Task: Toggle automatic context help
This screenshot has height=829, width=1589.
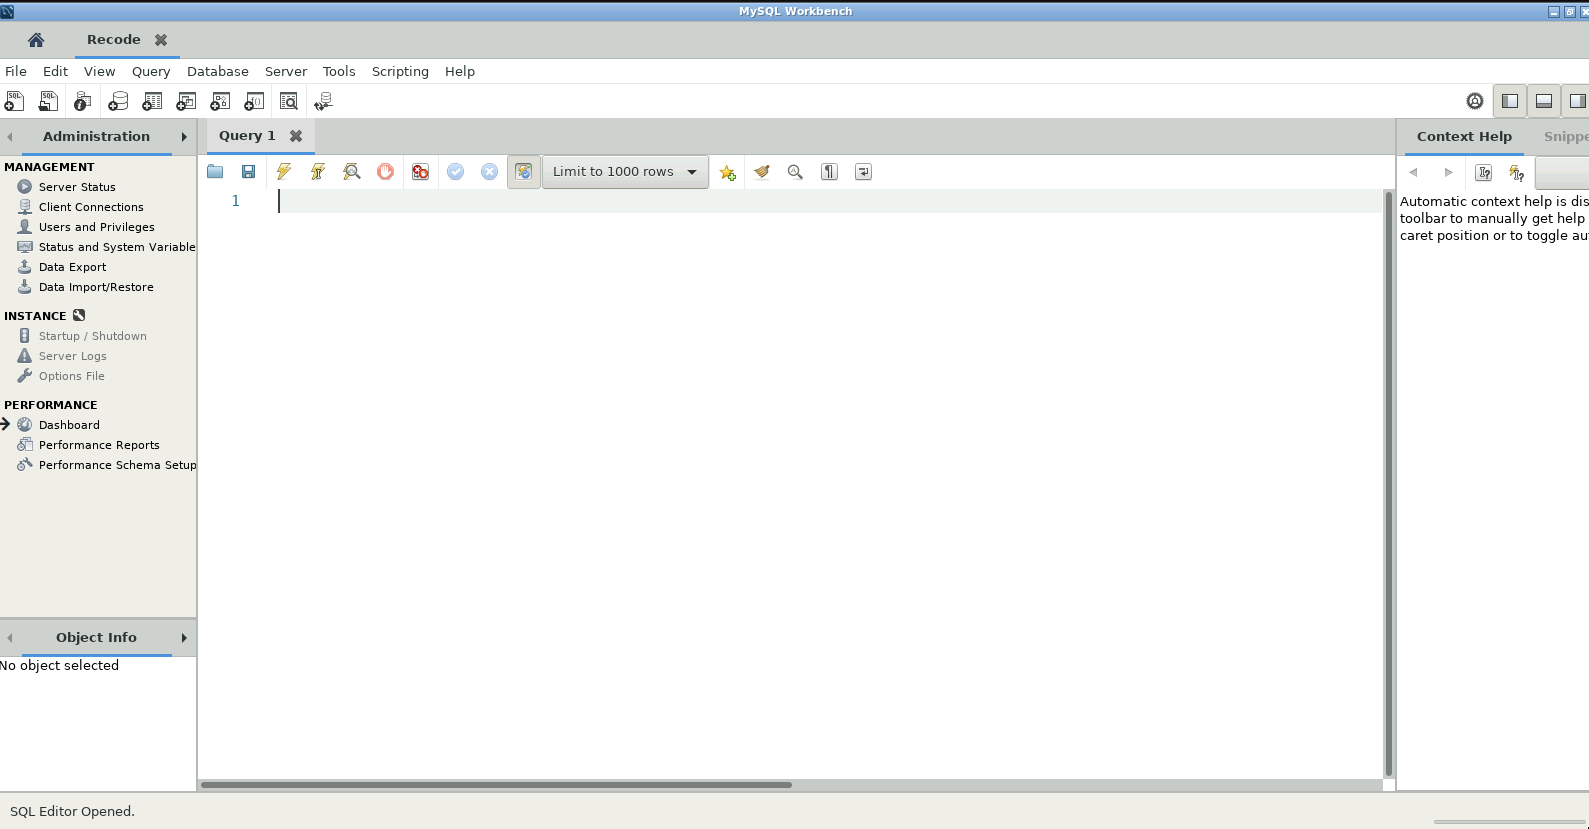Action: 1517,173
